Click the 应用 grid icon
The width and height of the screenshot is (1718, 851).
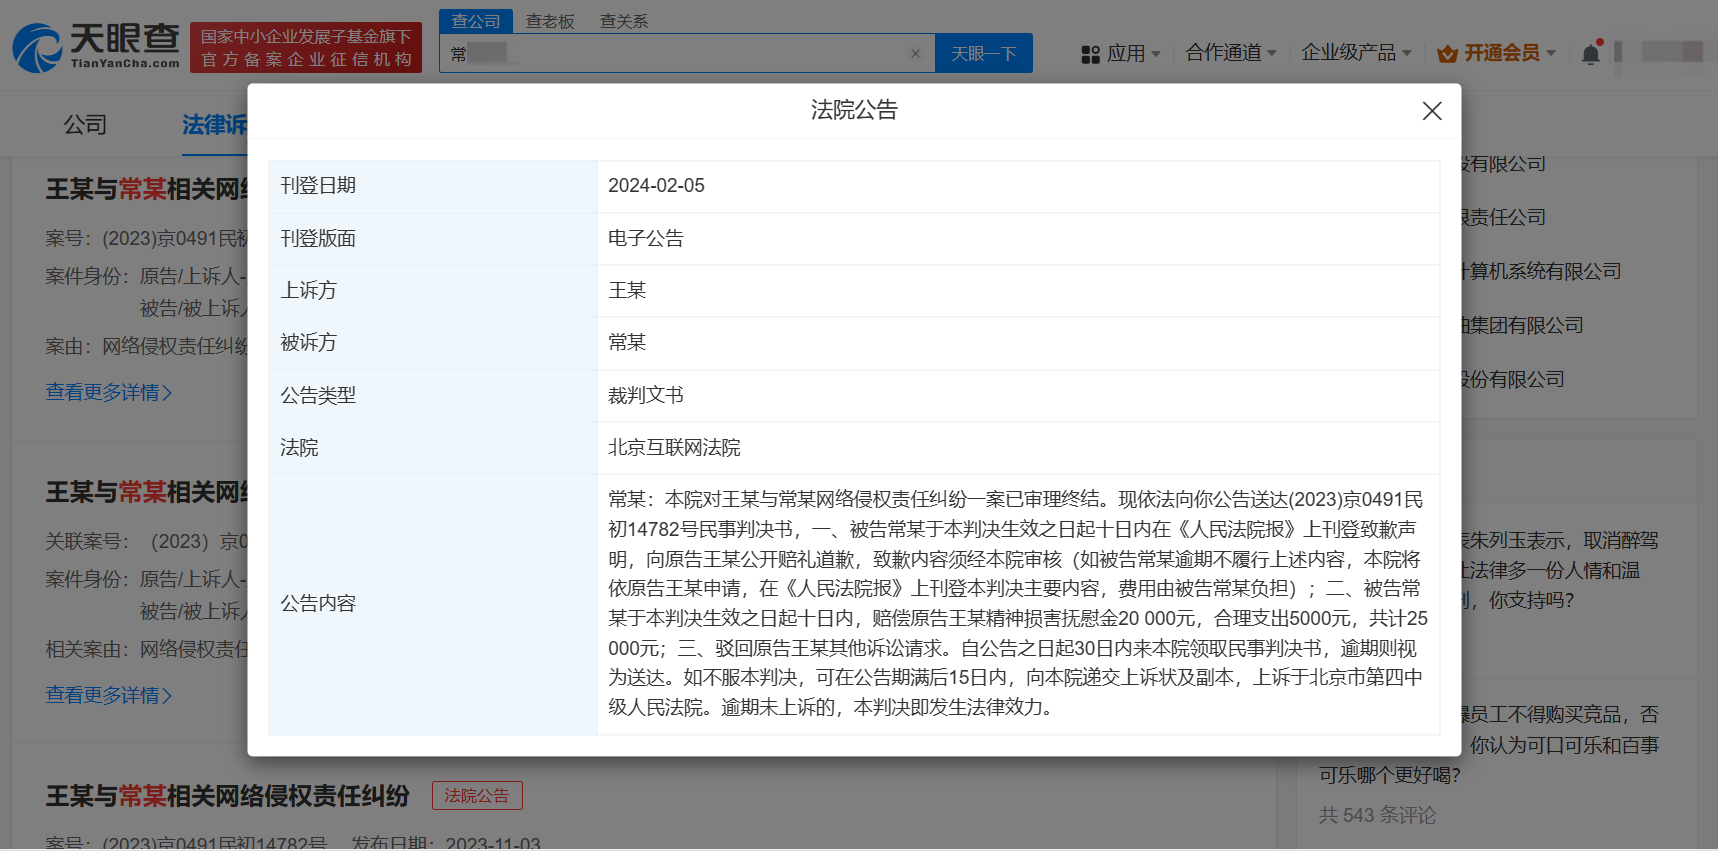click(x=1090, y=54)
